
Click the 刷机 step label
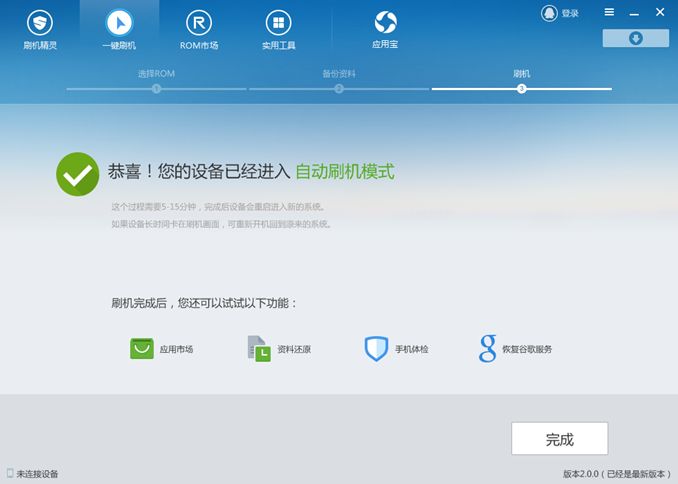point(521,74)
